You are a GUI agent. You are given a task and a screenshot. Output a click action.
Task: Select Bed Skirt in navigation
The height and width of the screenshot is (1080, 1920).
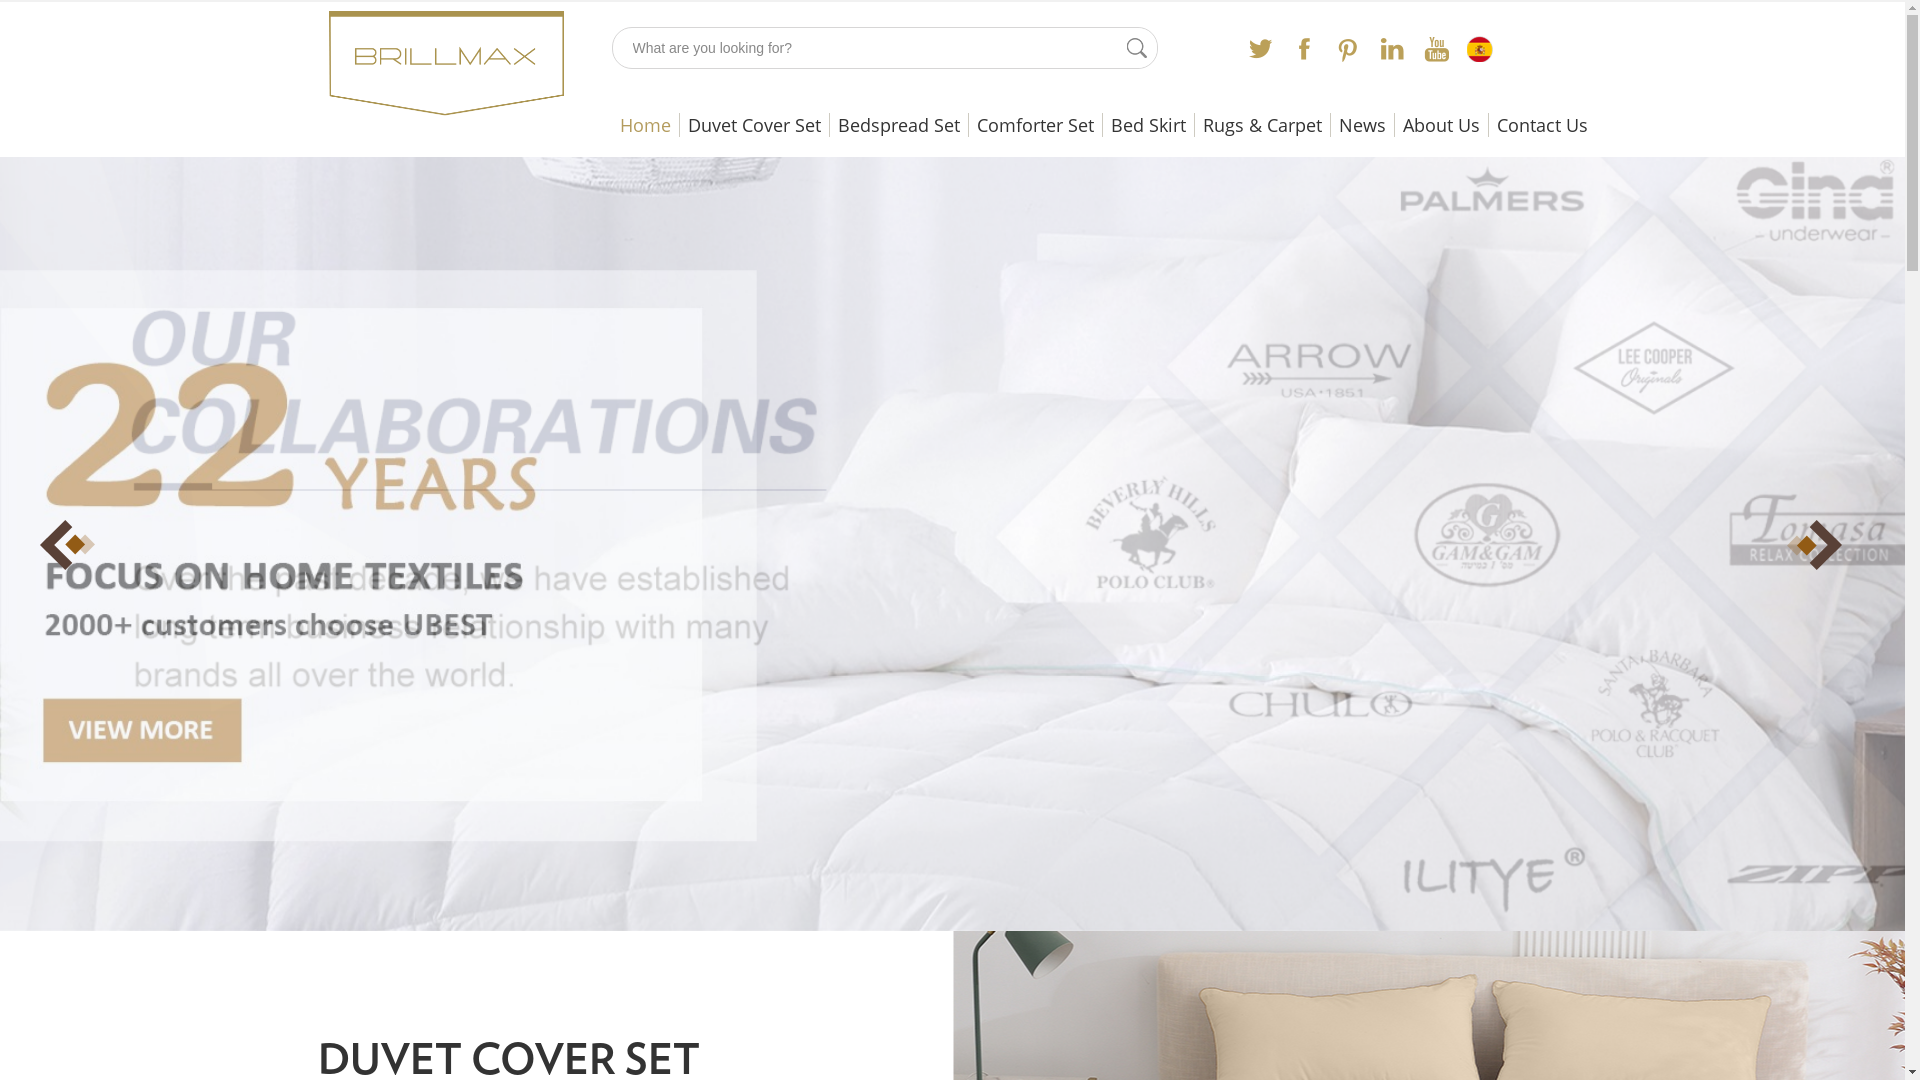click(1148, 125)
